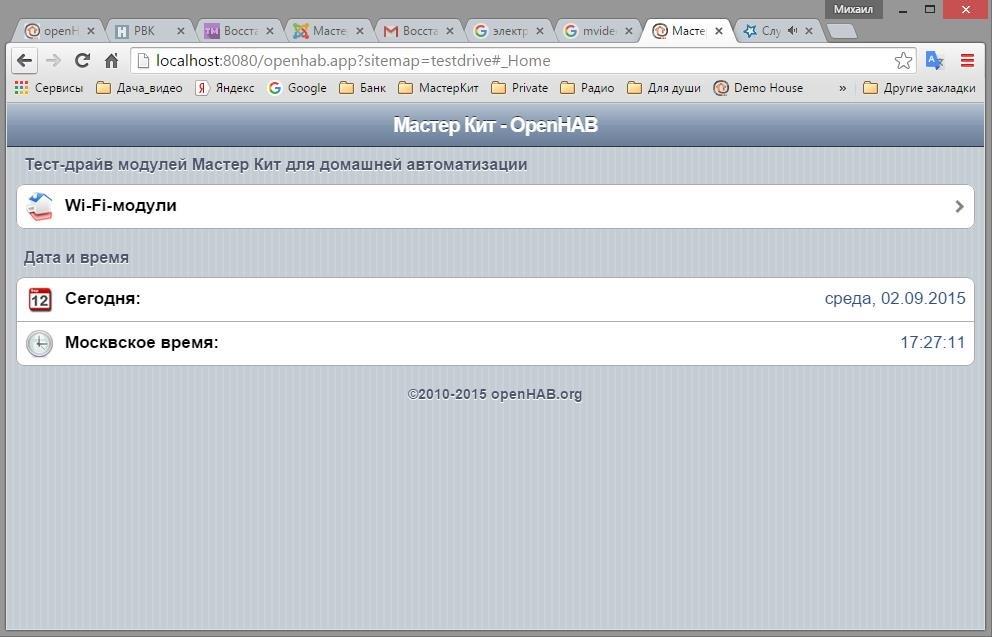Show hidden bookmarks with the » chevron
Screen dimensions: 992x637
click(x=842, y=88)
